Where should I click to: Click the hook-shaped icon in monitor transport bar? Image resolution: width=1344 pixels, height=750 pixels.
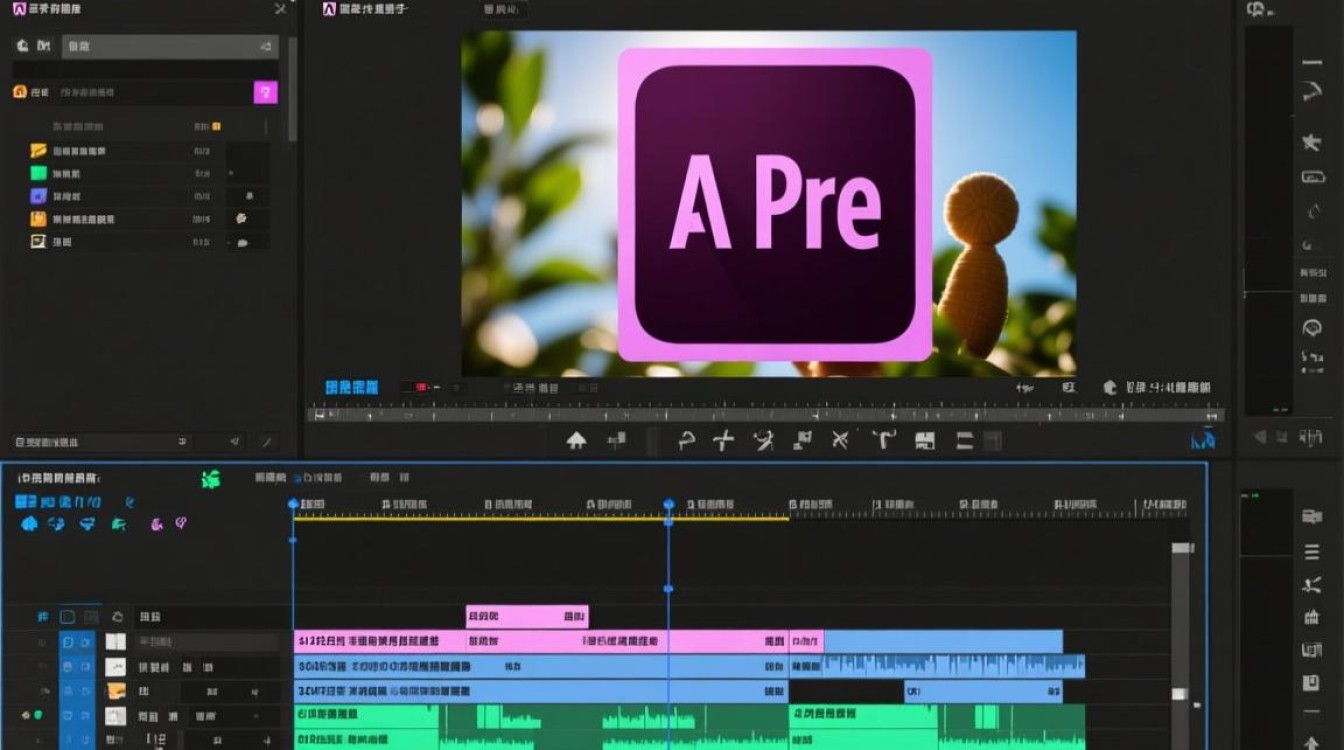point(687,440)
